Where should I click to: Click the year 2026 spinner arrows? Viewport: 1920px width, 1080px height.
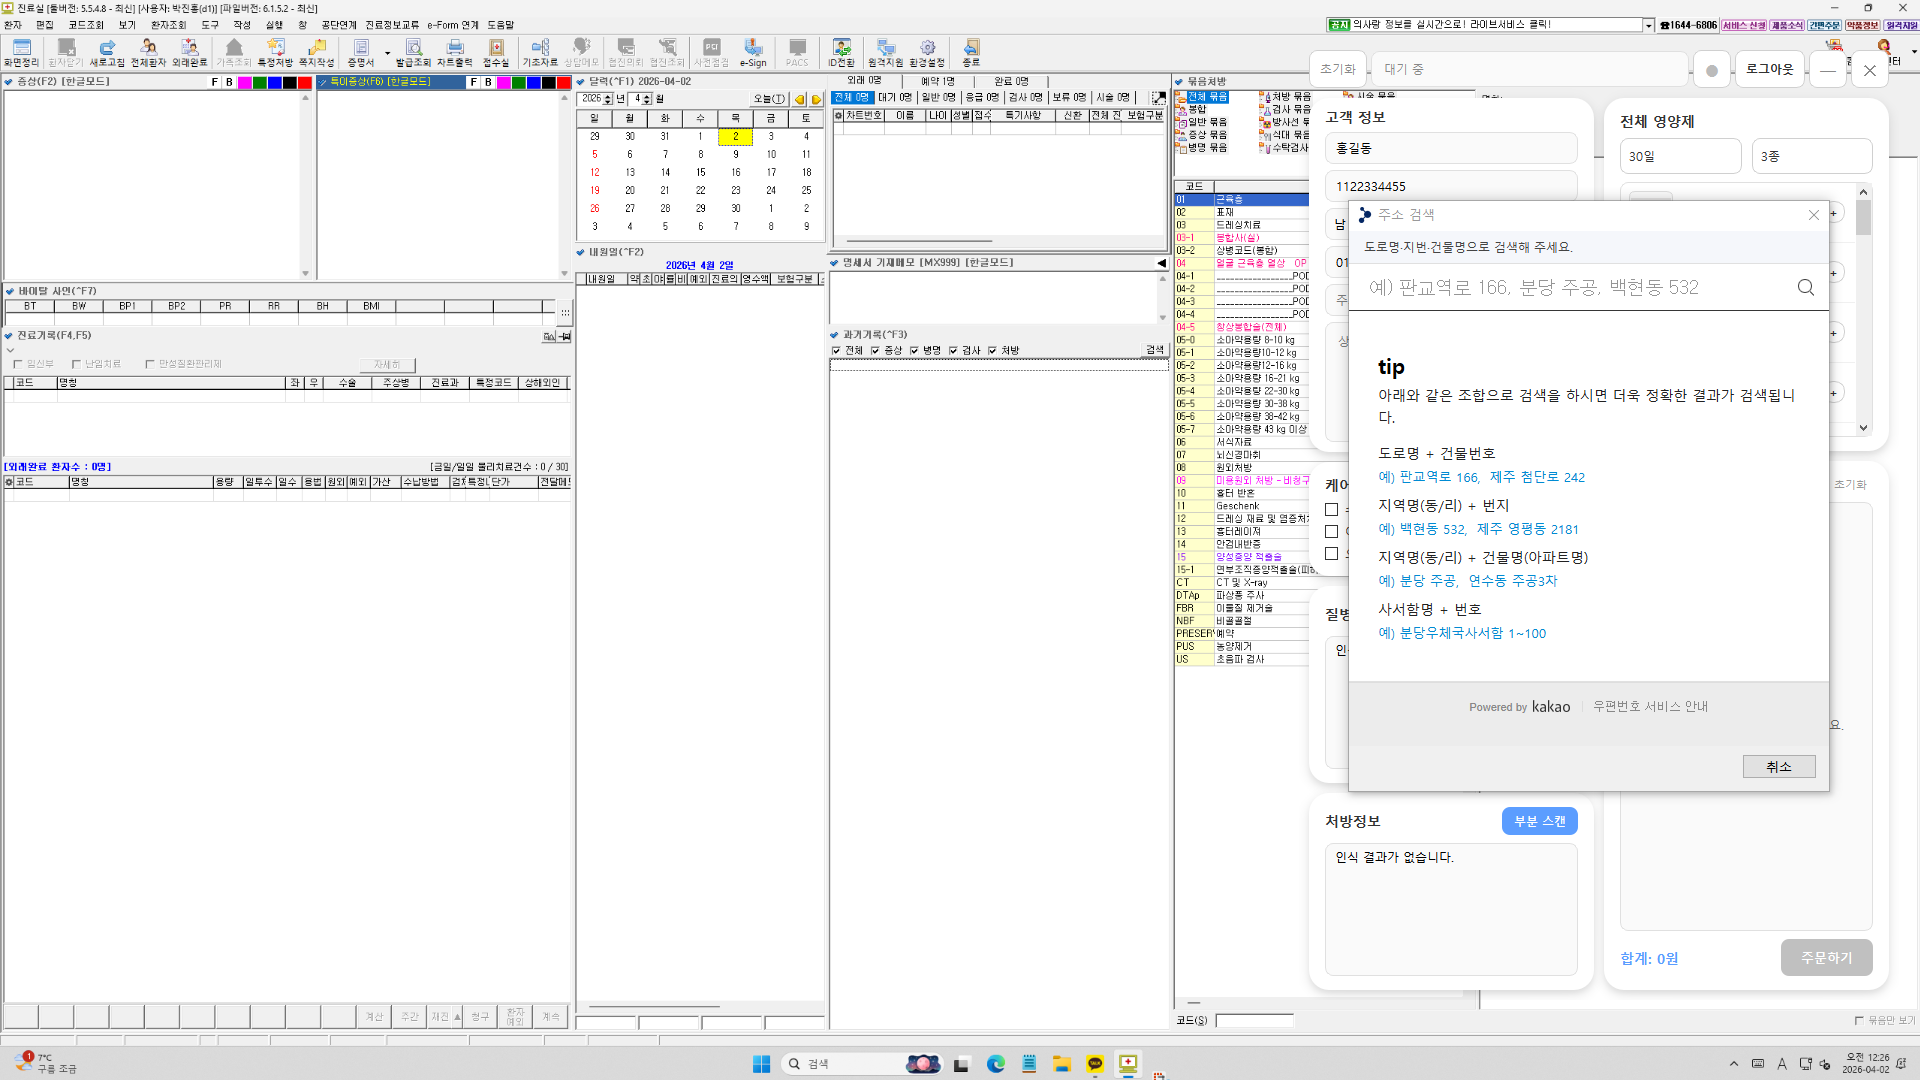608,99
